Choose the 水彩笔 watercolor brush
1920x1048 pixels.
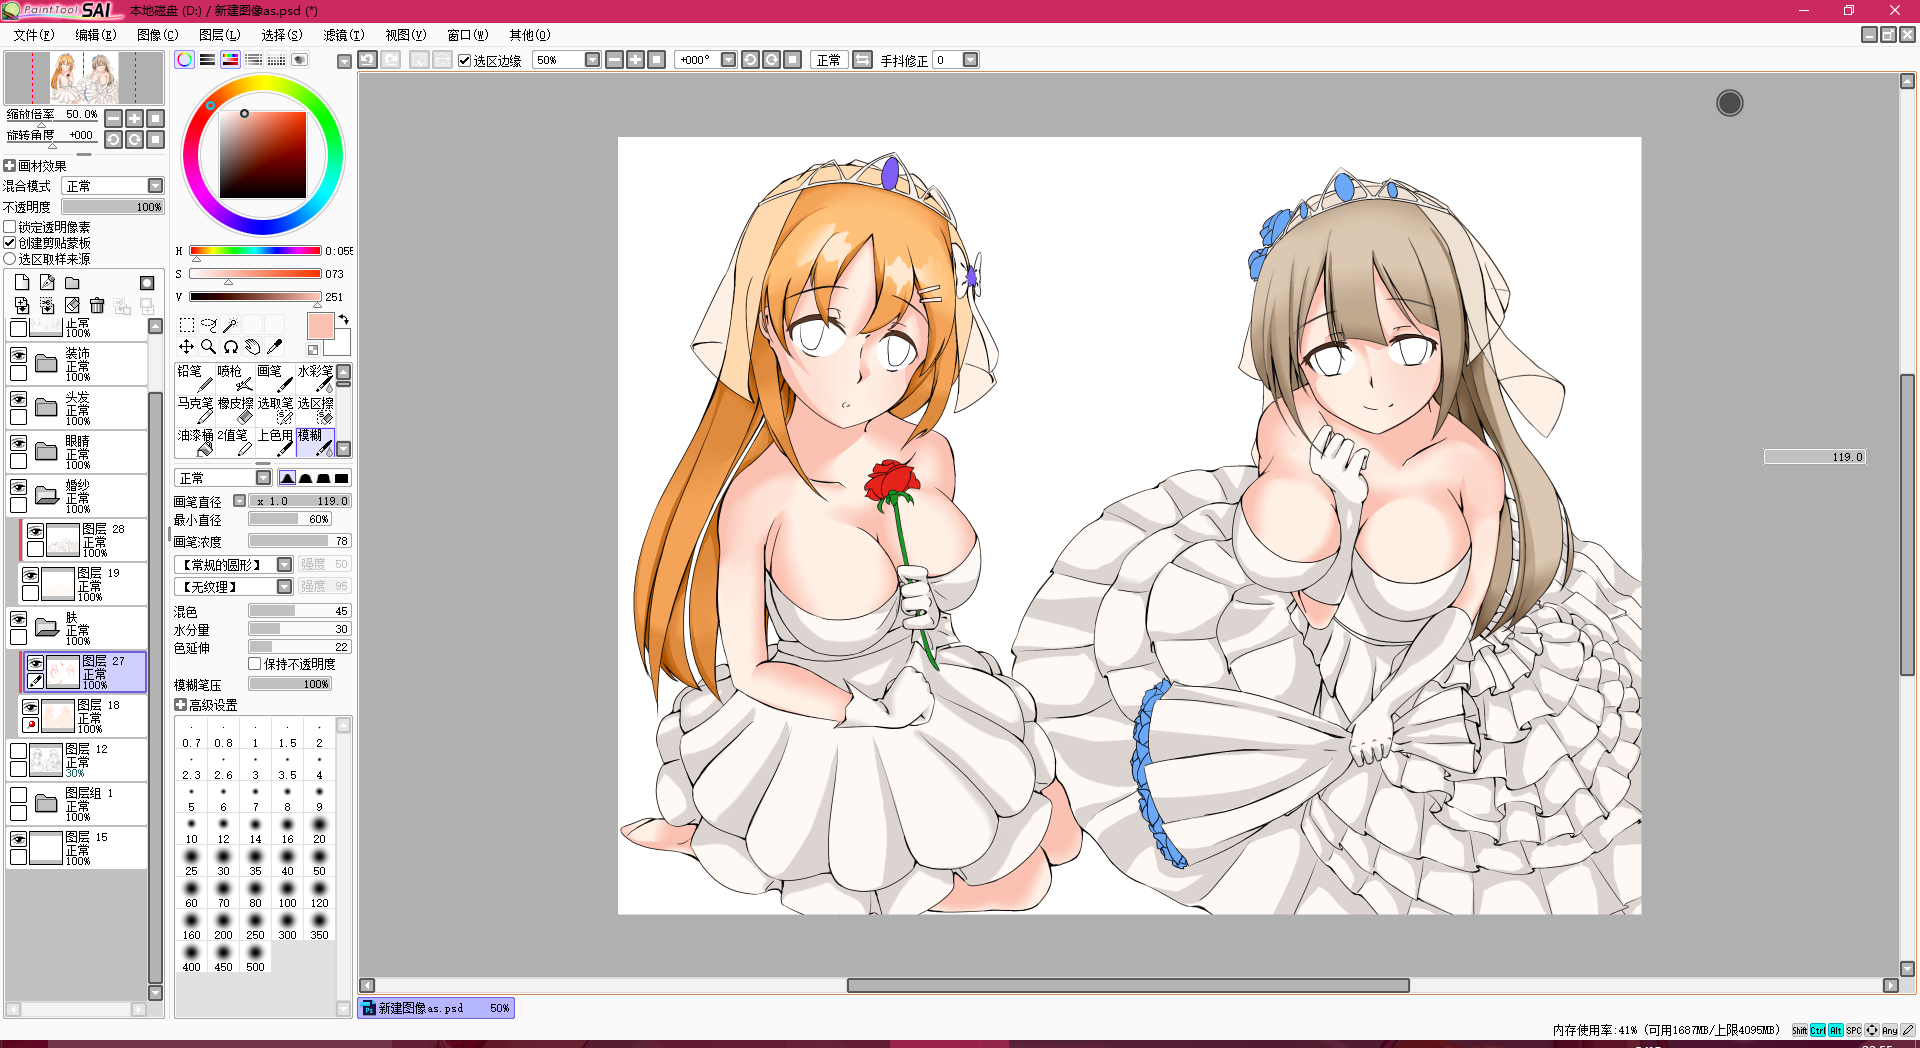[315, 378]
